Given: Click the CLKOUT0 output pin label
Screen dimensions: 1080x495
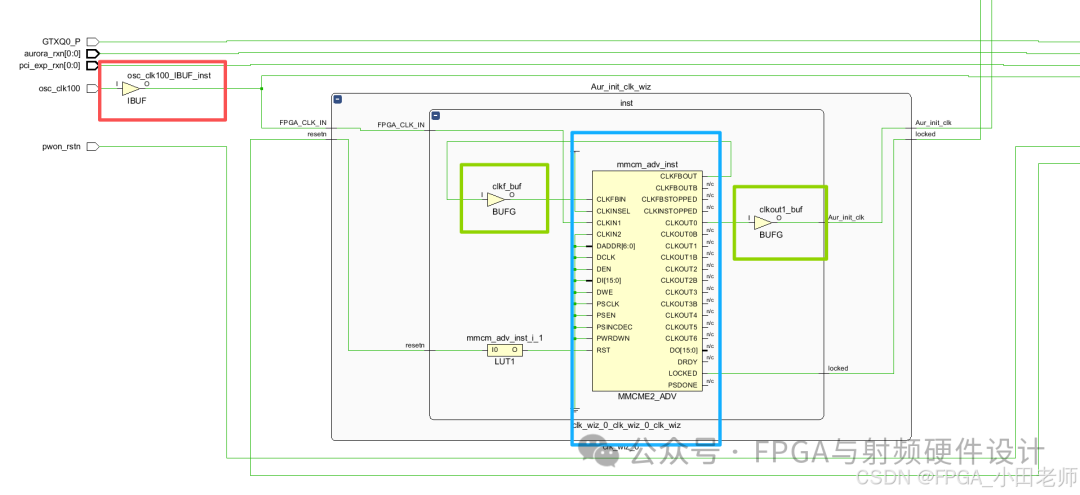Looking at the screenshot, I should pyautogui.click(x=681, y=222).
